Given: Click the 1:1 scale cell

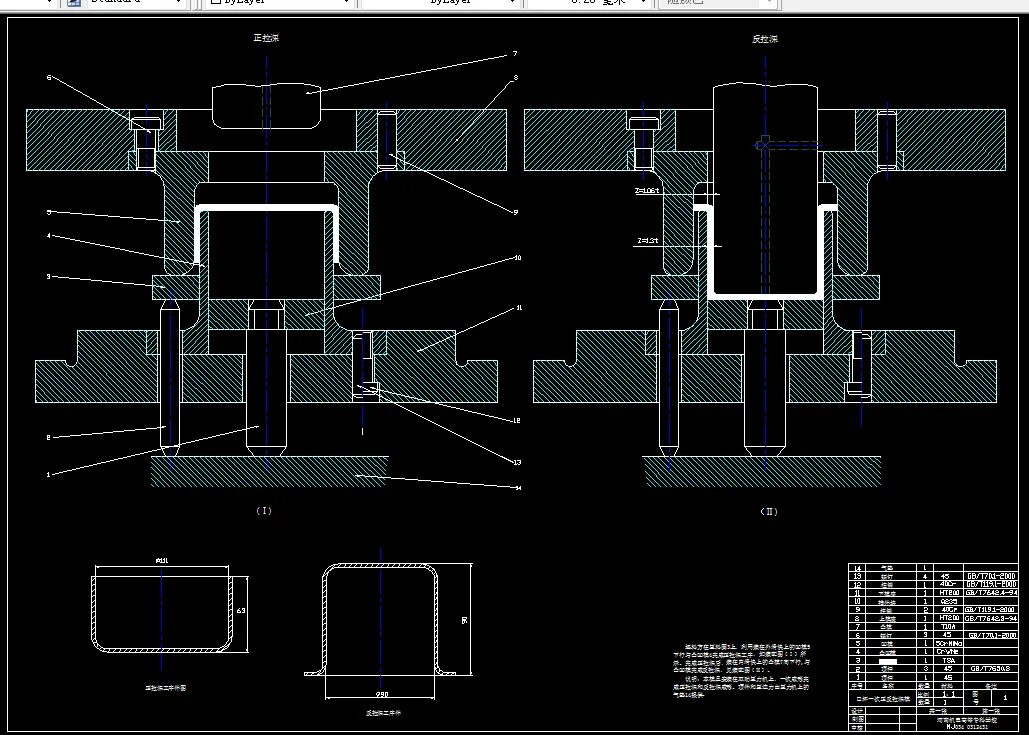Looking at the screenshot, I should [x=949, y=694].
